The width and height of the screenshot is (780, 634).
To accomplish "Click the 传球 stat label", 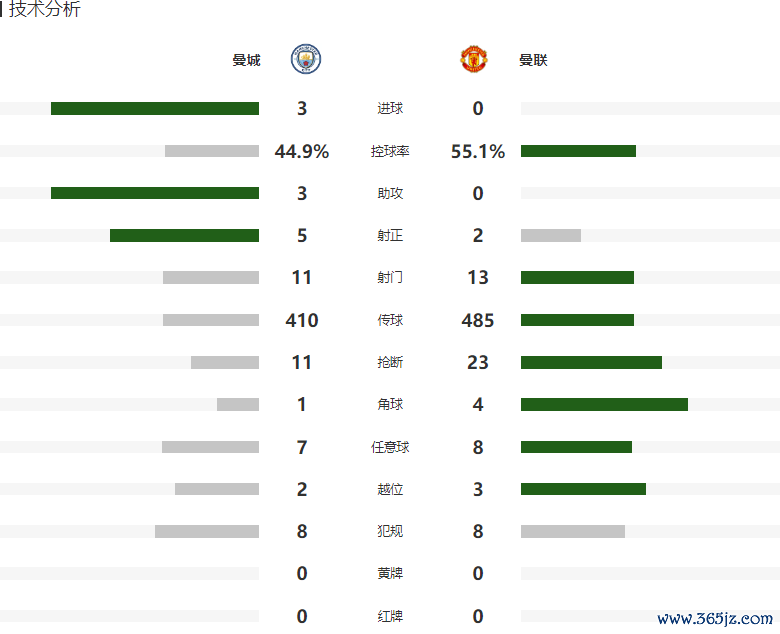I will tap(390, 320).
